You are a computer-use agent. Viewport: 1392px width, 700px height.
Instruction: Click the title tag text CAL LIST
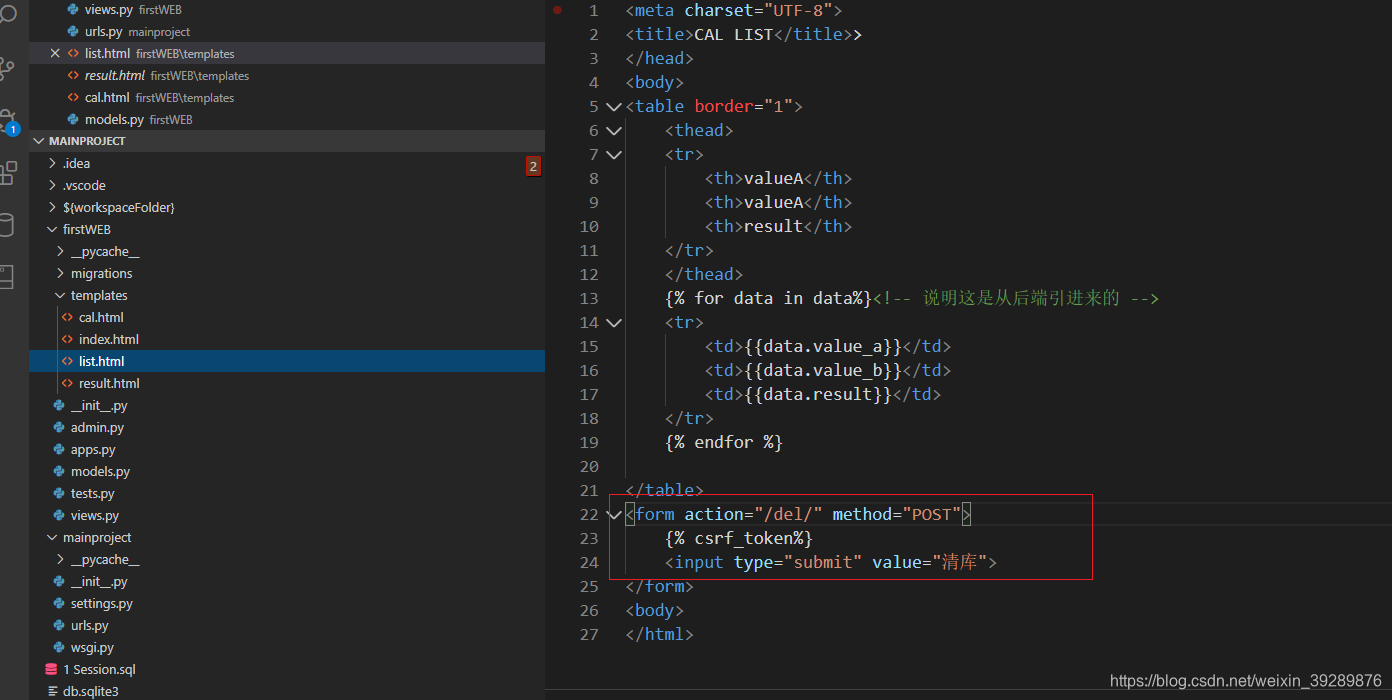pos(734,34)
